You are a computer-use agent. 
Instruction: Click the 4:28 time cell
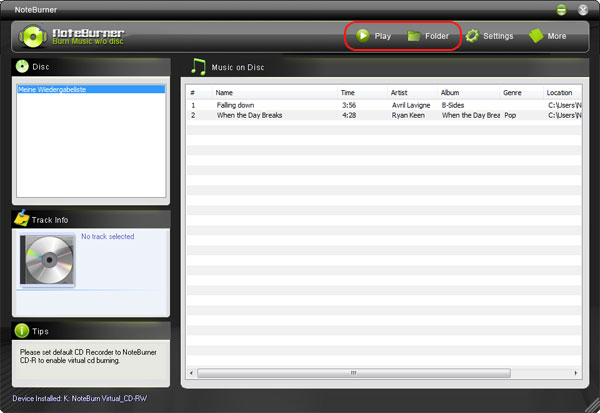pos(349,115)
